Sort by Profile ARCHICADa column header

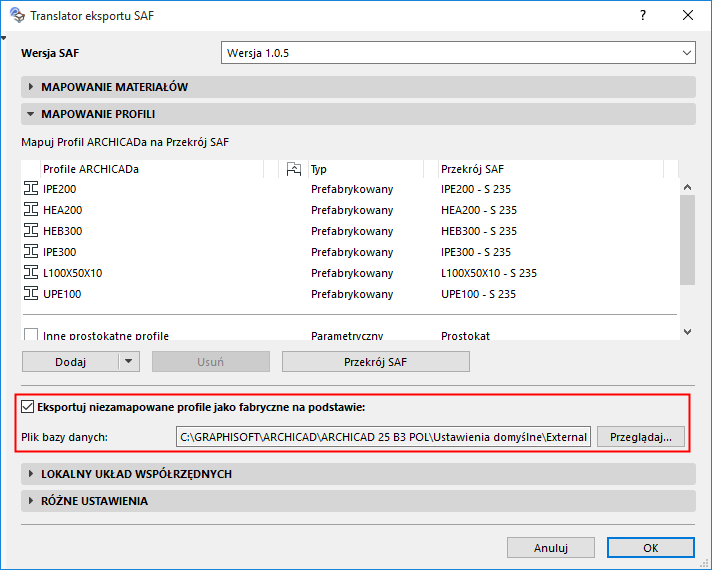click(152, 169)
